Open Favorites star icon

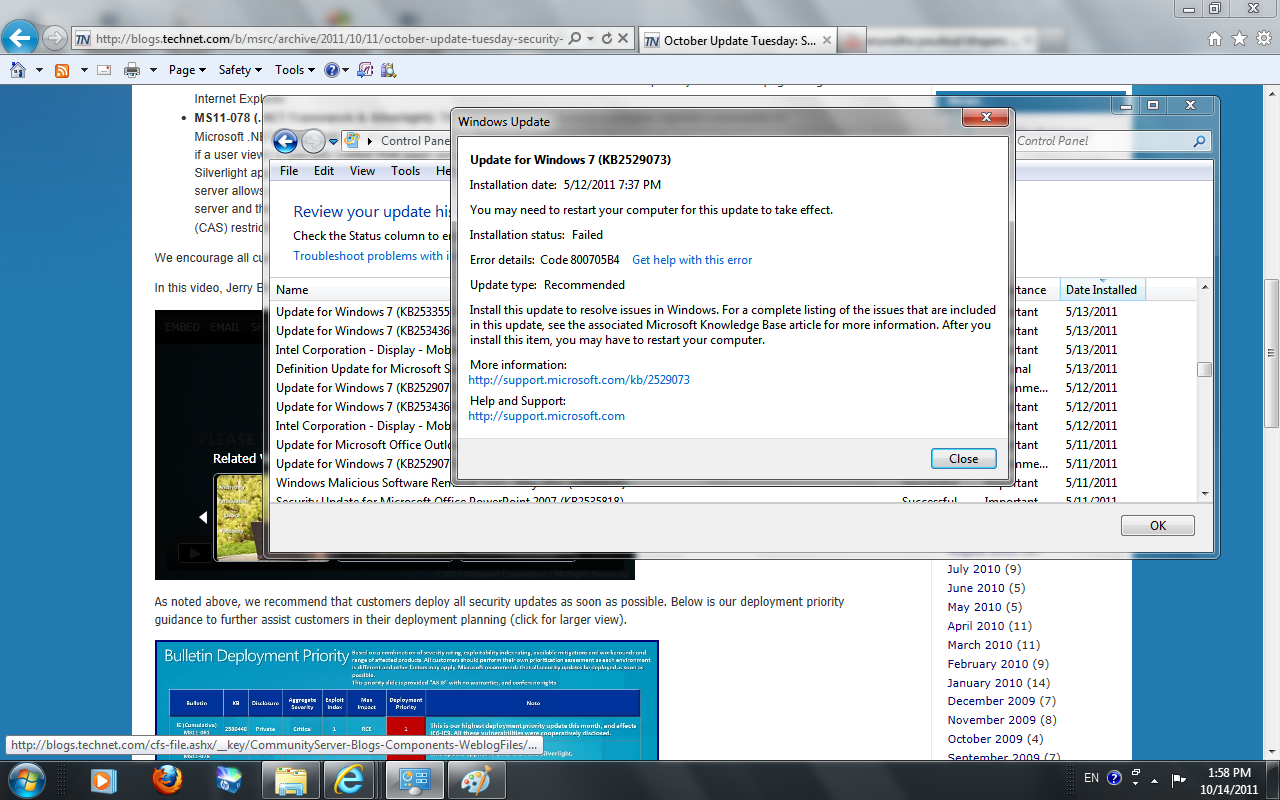tap(1239, 39)
